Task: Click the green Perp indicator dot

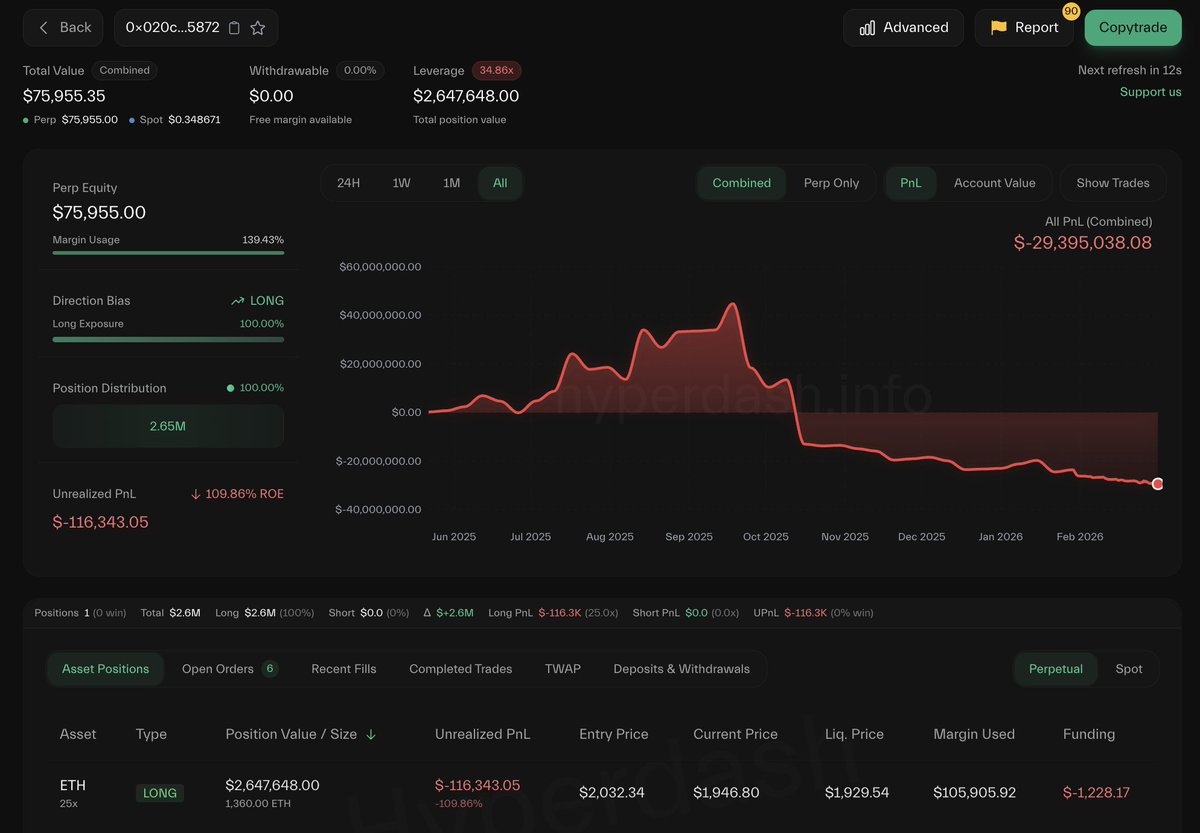Action: 28,119
